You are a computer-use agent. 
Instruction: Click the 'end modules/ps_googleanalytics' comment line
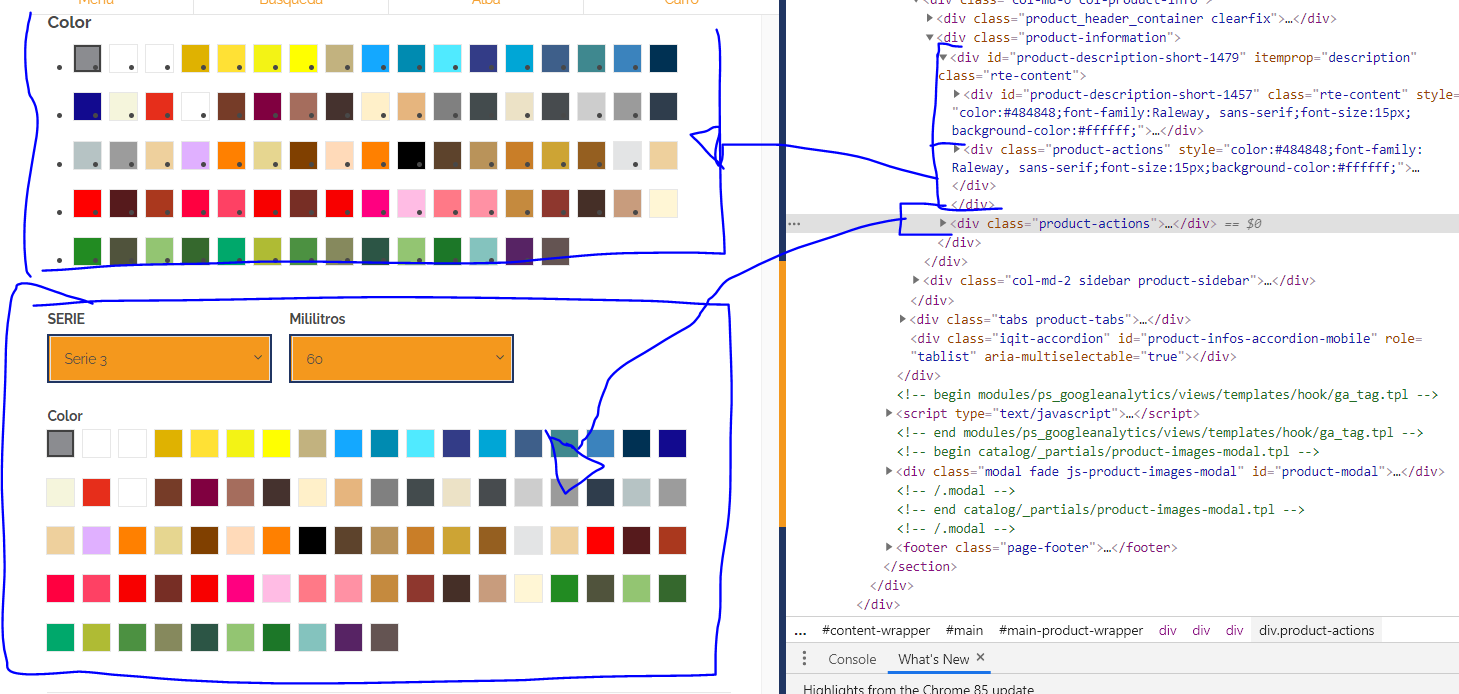point(1160,432)
